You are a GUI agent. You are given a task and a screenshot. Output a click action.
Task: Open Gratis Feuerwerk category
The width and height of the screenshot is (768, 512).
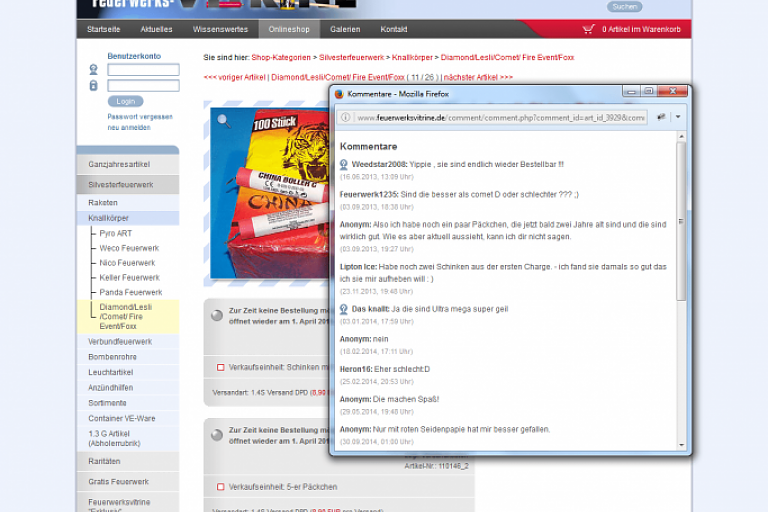click(x=128, y=482)
